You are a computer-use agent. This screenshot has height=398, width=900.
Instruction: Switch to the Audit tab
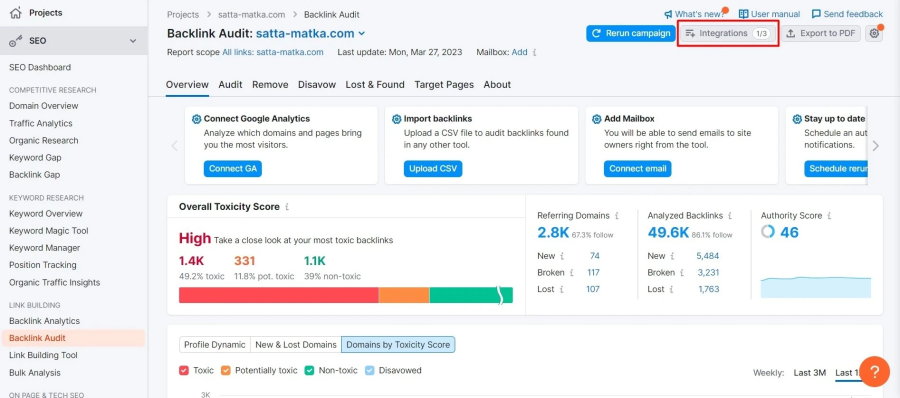click(x=230, y=84)
